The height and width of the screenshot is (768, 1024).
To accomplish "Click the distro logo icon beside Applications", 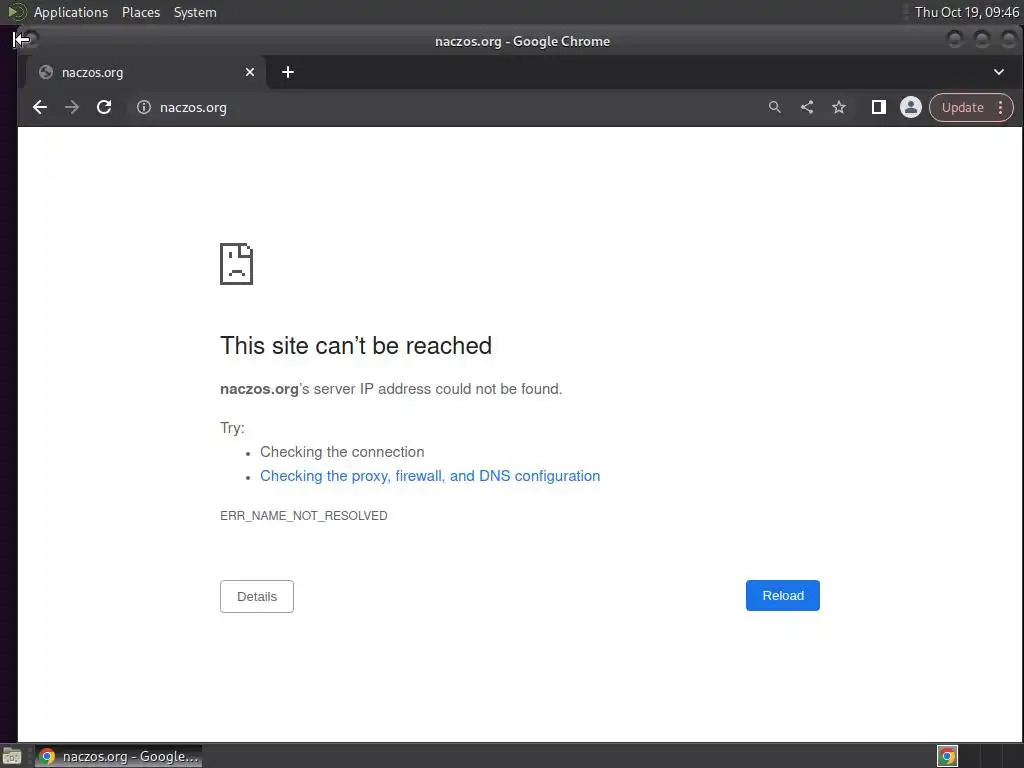I will click(x=17, y=12).
